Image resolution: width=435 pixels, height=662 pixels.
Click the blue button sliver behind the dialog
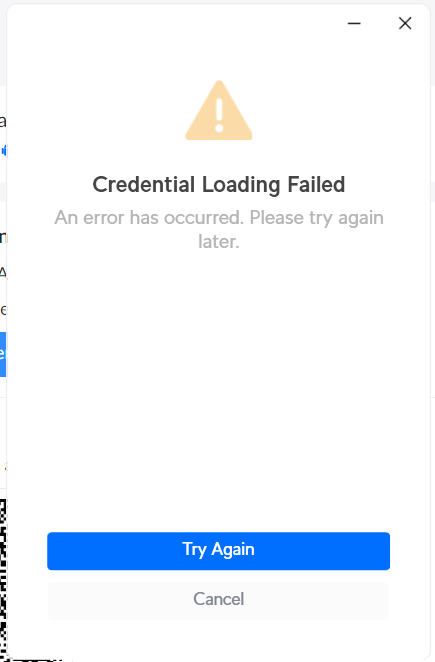click(x=3, y=354)
